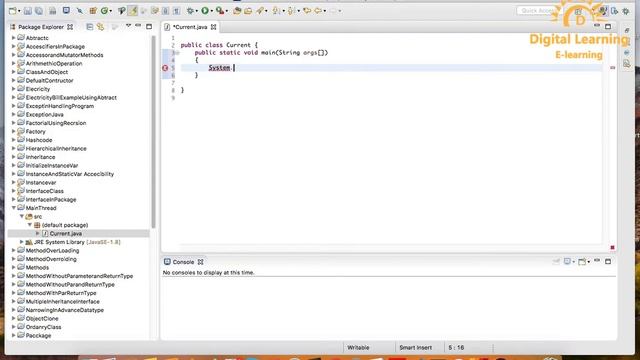Viewport: 640px width, 360px height.
Task: Select the ObjectClone project
Action: 42,318
